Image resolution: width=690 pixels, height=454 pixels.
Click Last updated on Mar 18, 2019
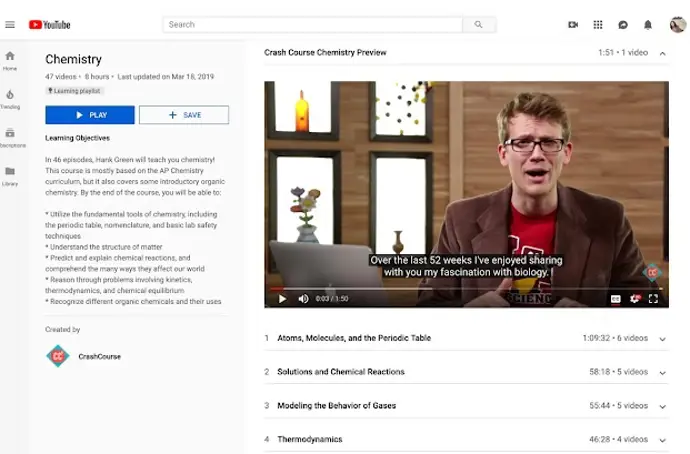click(165, 77)
